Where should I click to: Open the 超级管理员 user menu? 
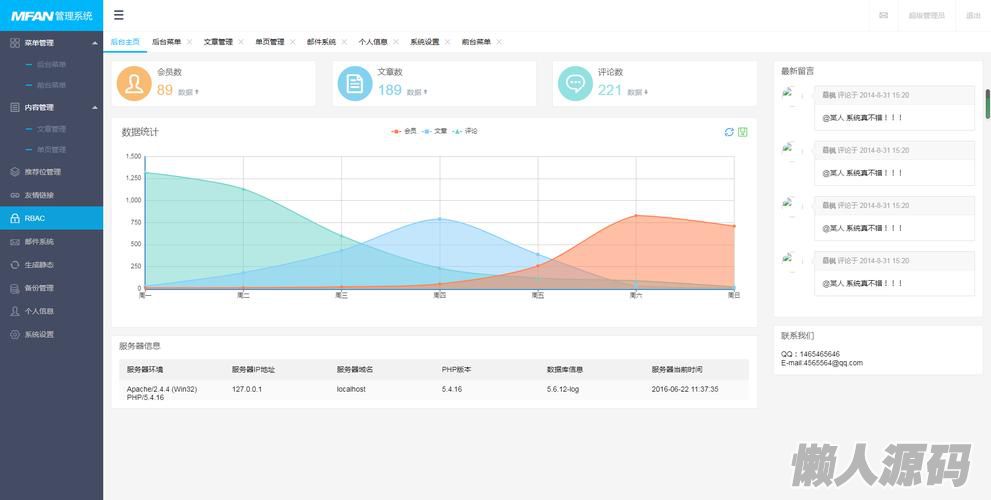pos(926,16)
